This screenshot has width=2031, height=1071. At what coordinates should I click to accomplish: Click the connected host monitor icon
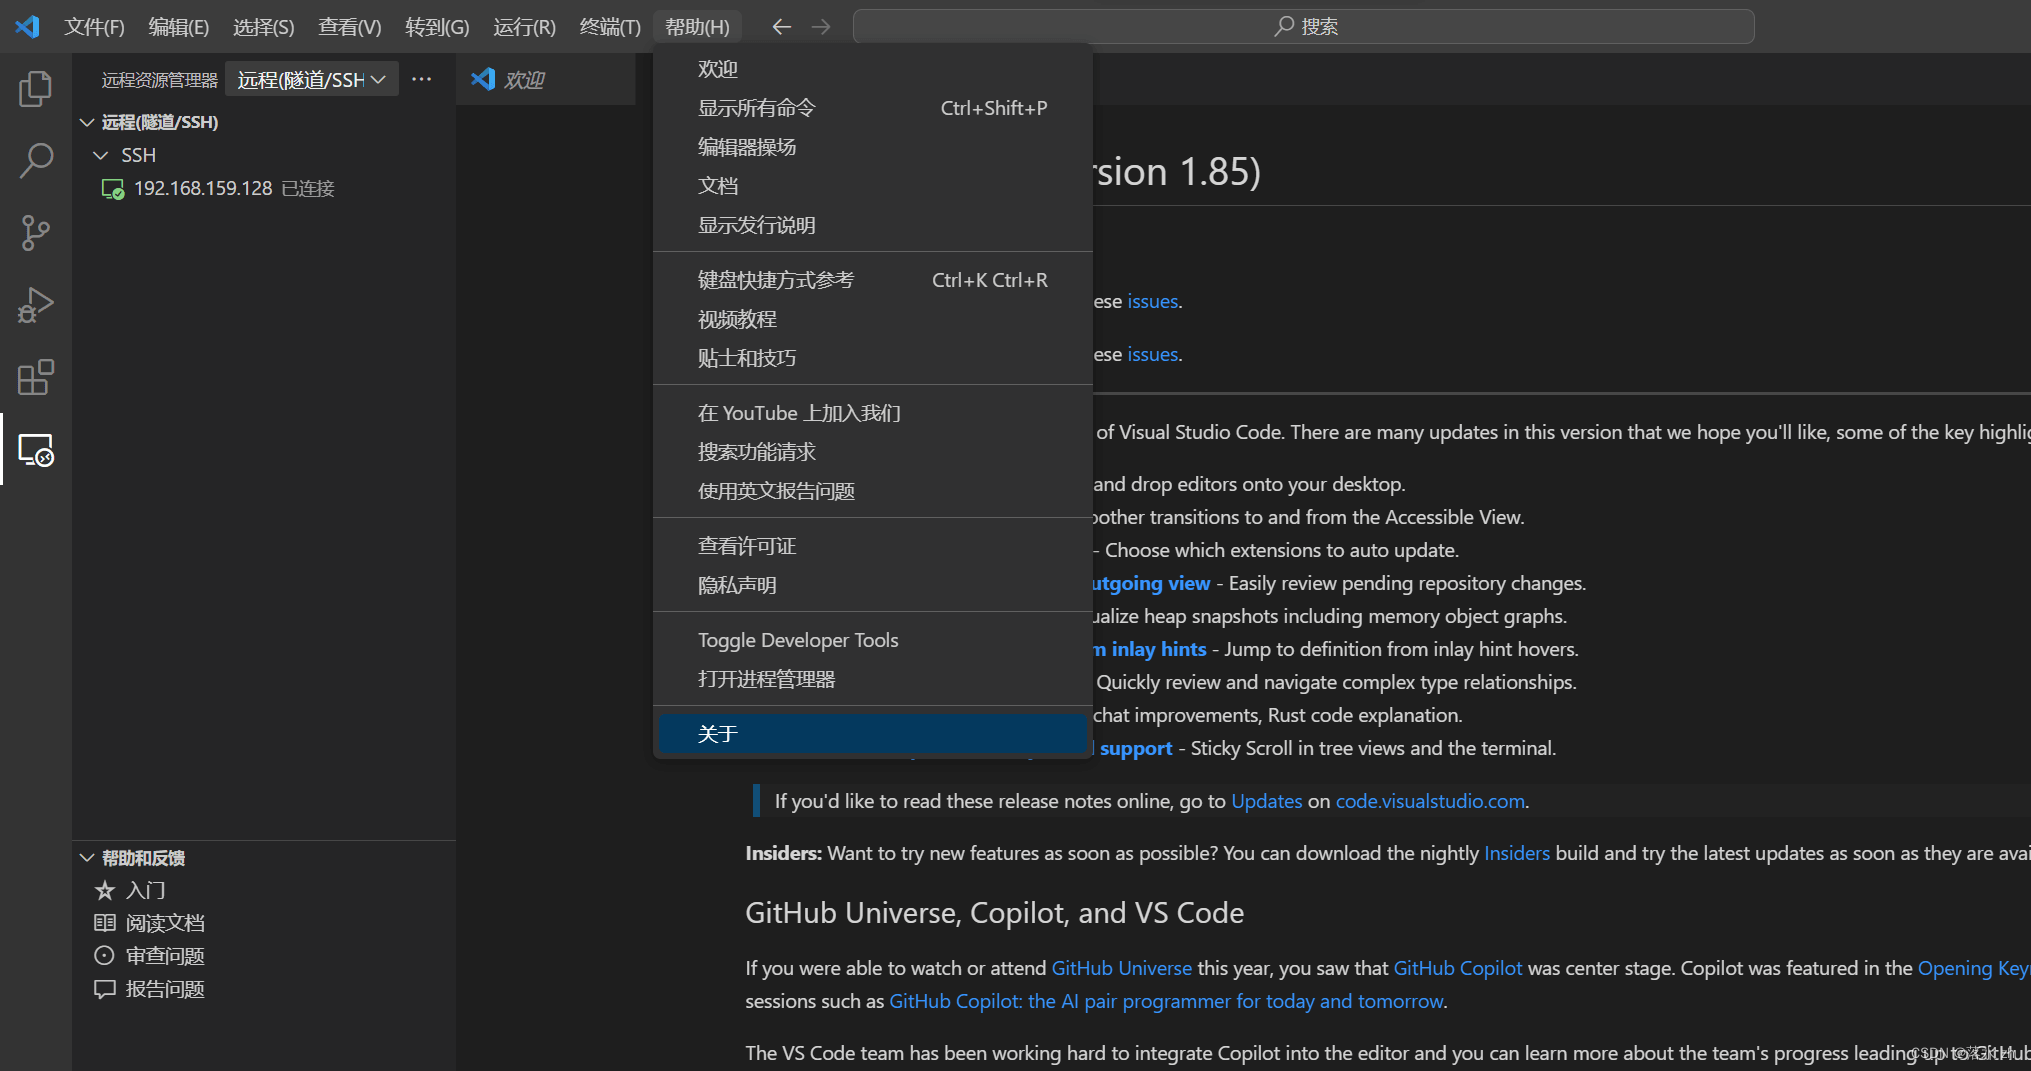112,189
